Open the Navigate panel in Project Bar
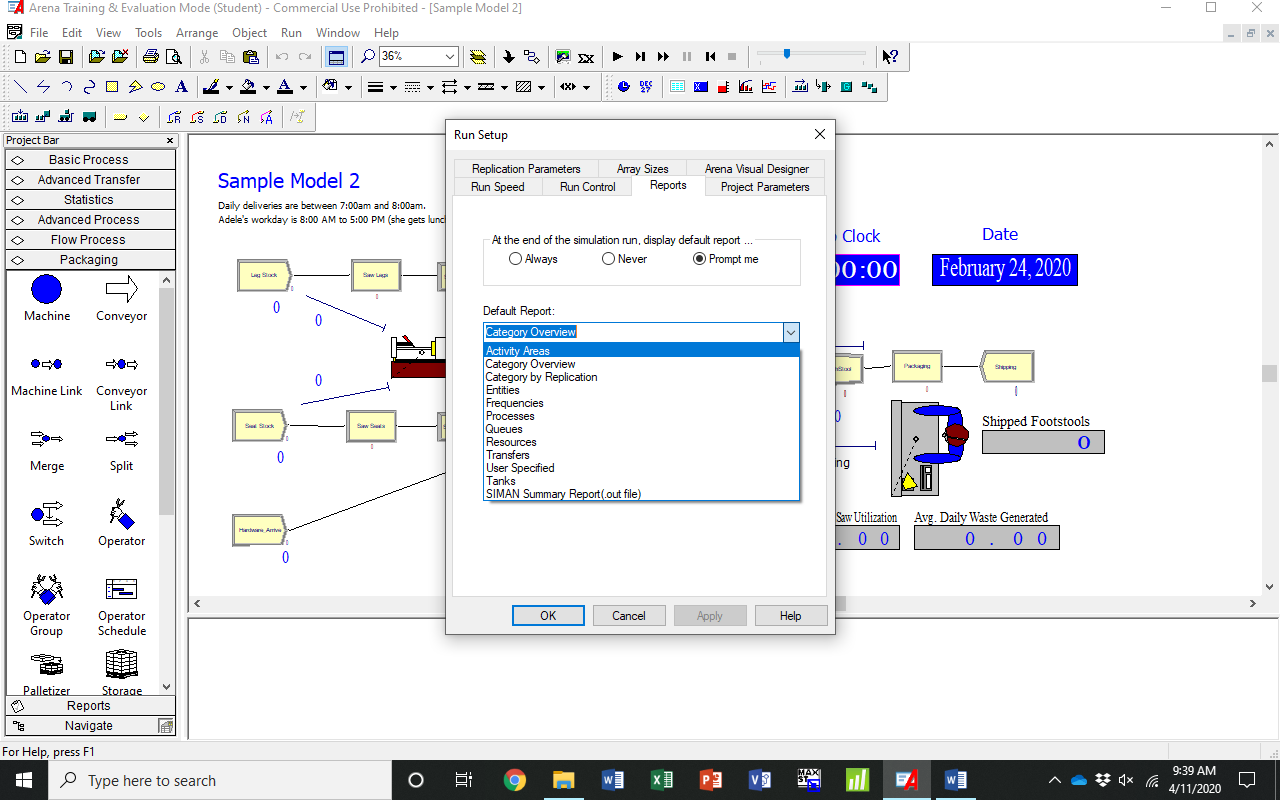1280x800 pixels. [90, 726]
